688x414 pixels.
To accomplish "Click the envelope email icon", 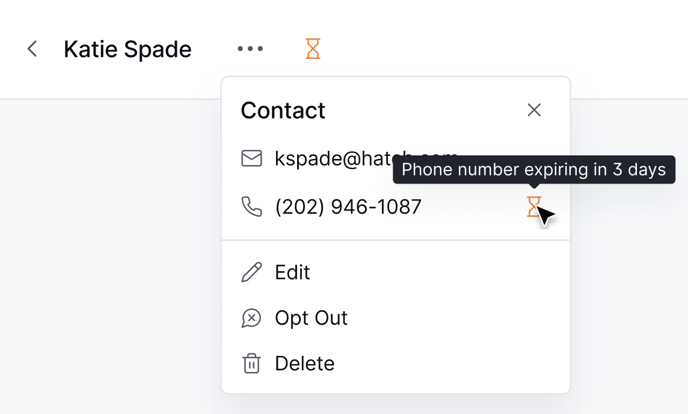I will click(252, 159).
